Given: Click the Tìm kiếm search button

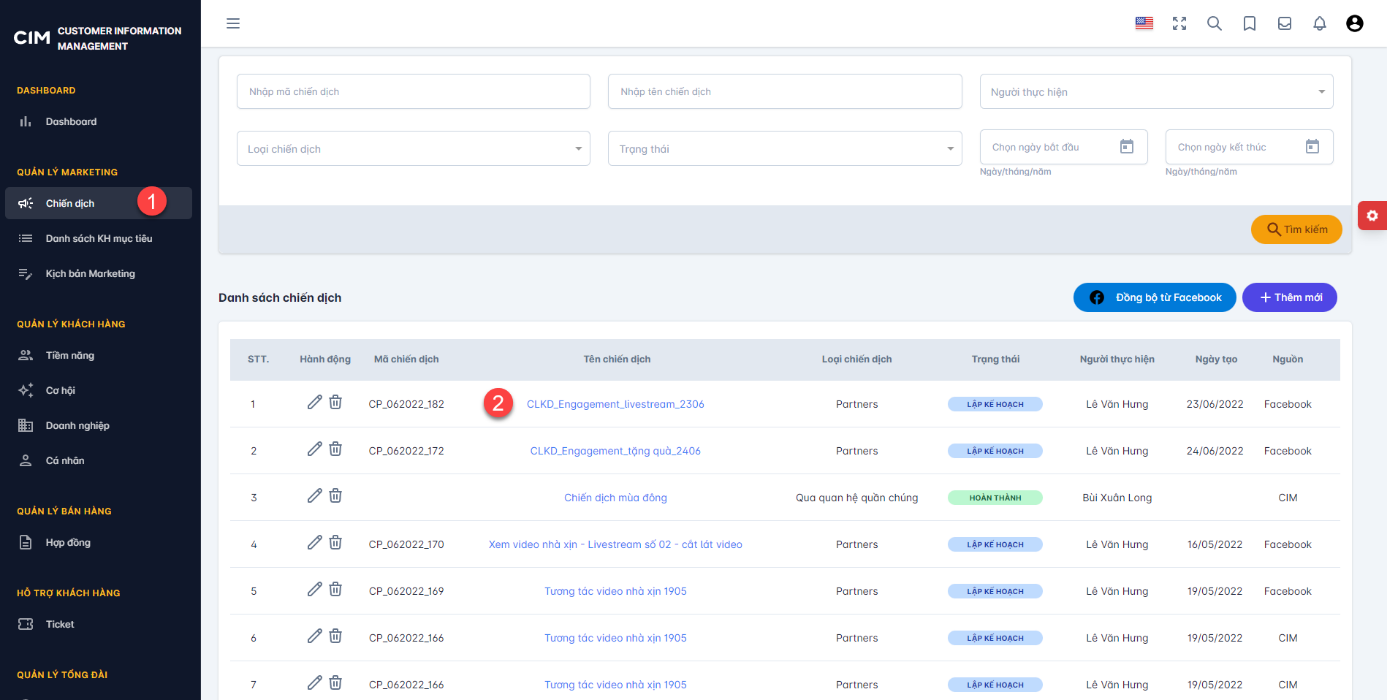Looking at the screenshot, I should click(1296, 229).
